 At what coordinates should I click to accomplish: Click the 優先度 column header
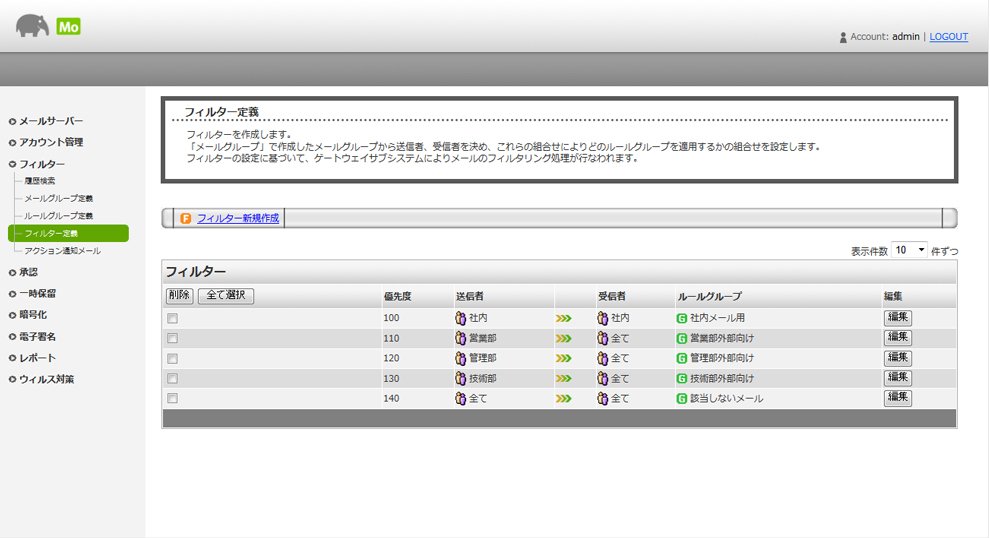click(397, 296)
